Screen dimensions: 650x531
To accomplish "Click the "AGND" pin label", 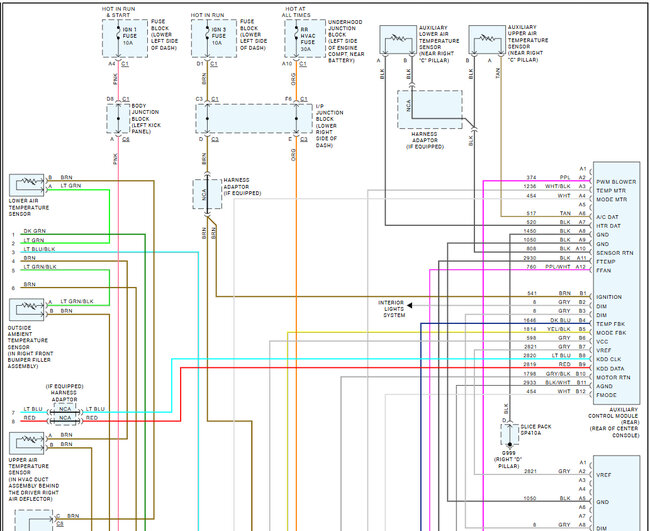I will click(604, 386).
